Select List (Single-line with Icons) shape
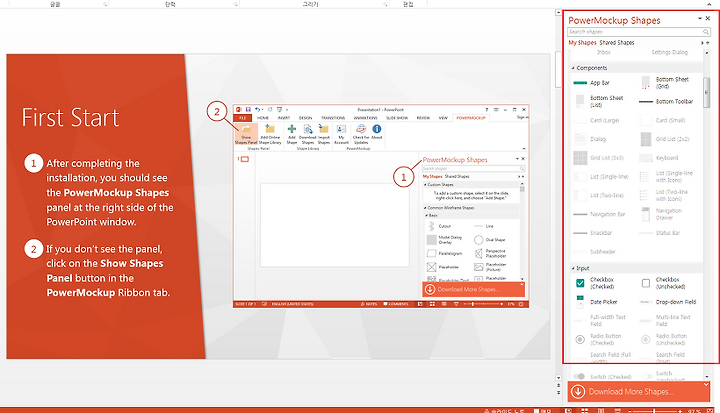 (666, 177)
